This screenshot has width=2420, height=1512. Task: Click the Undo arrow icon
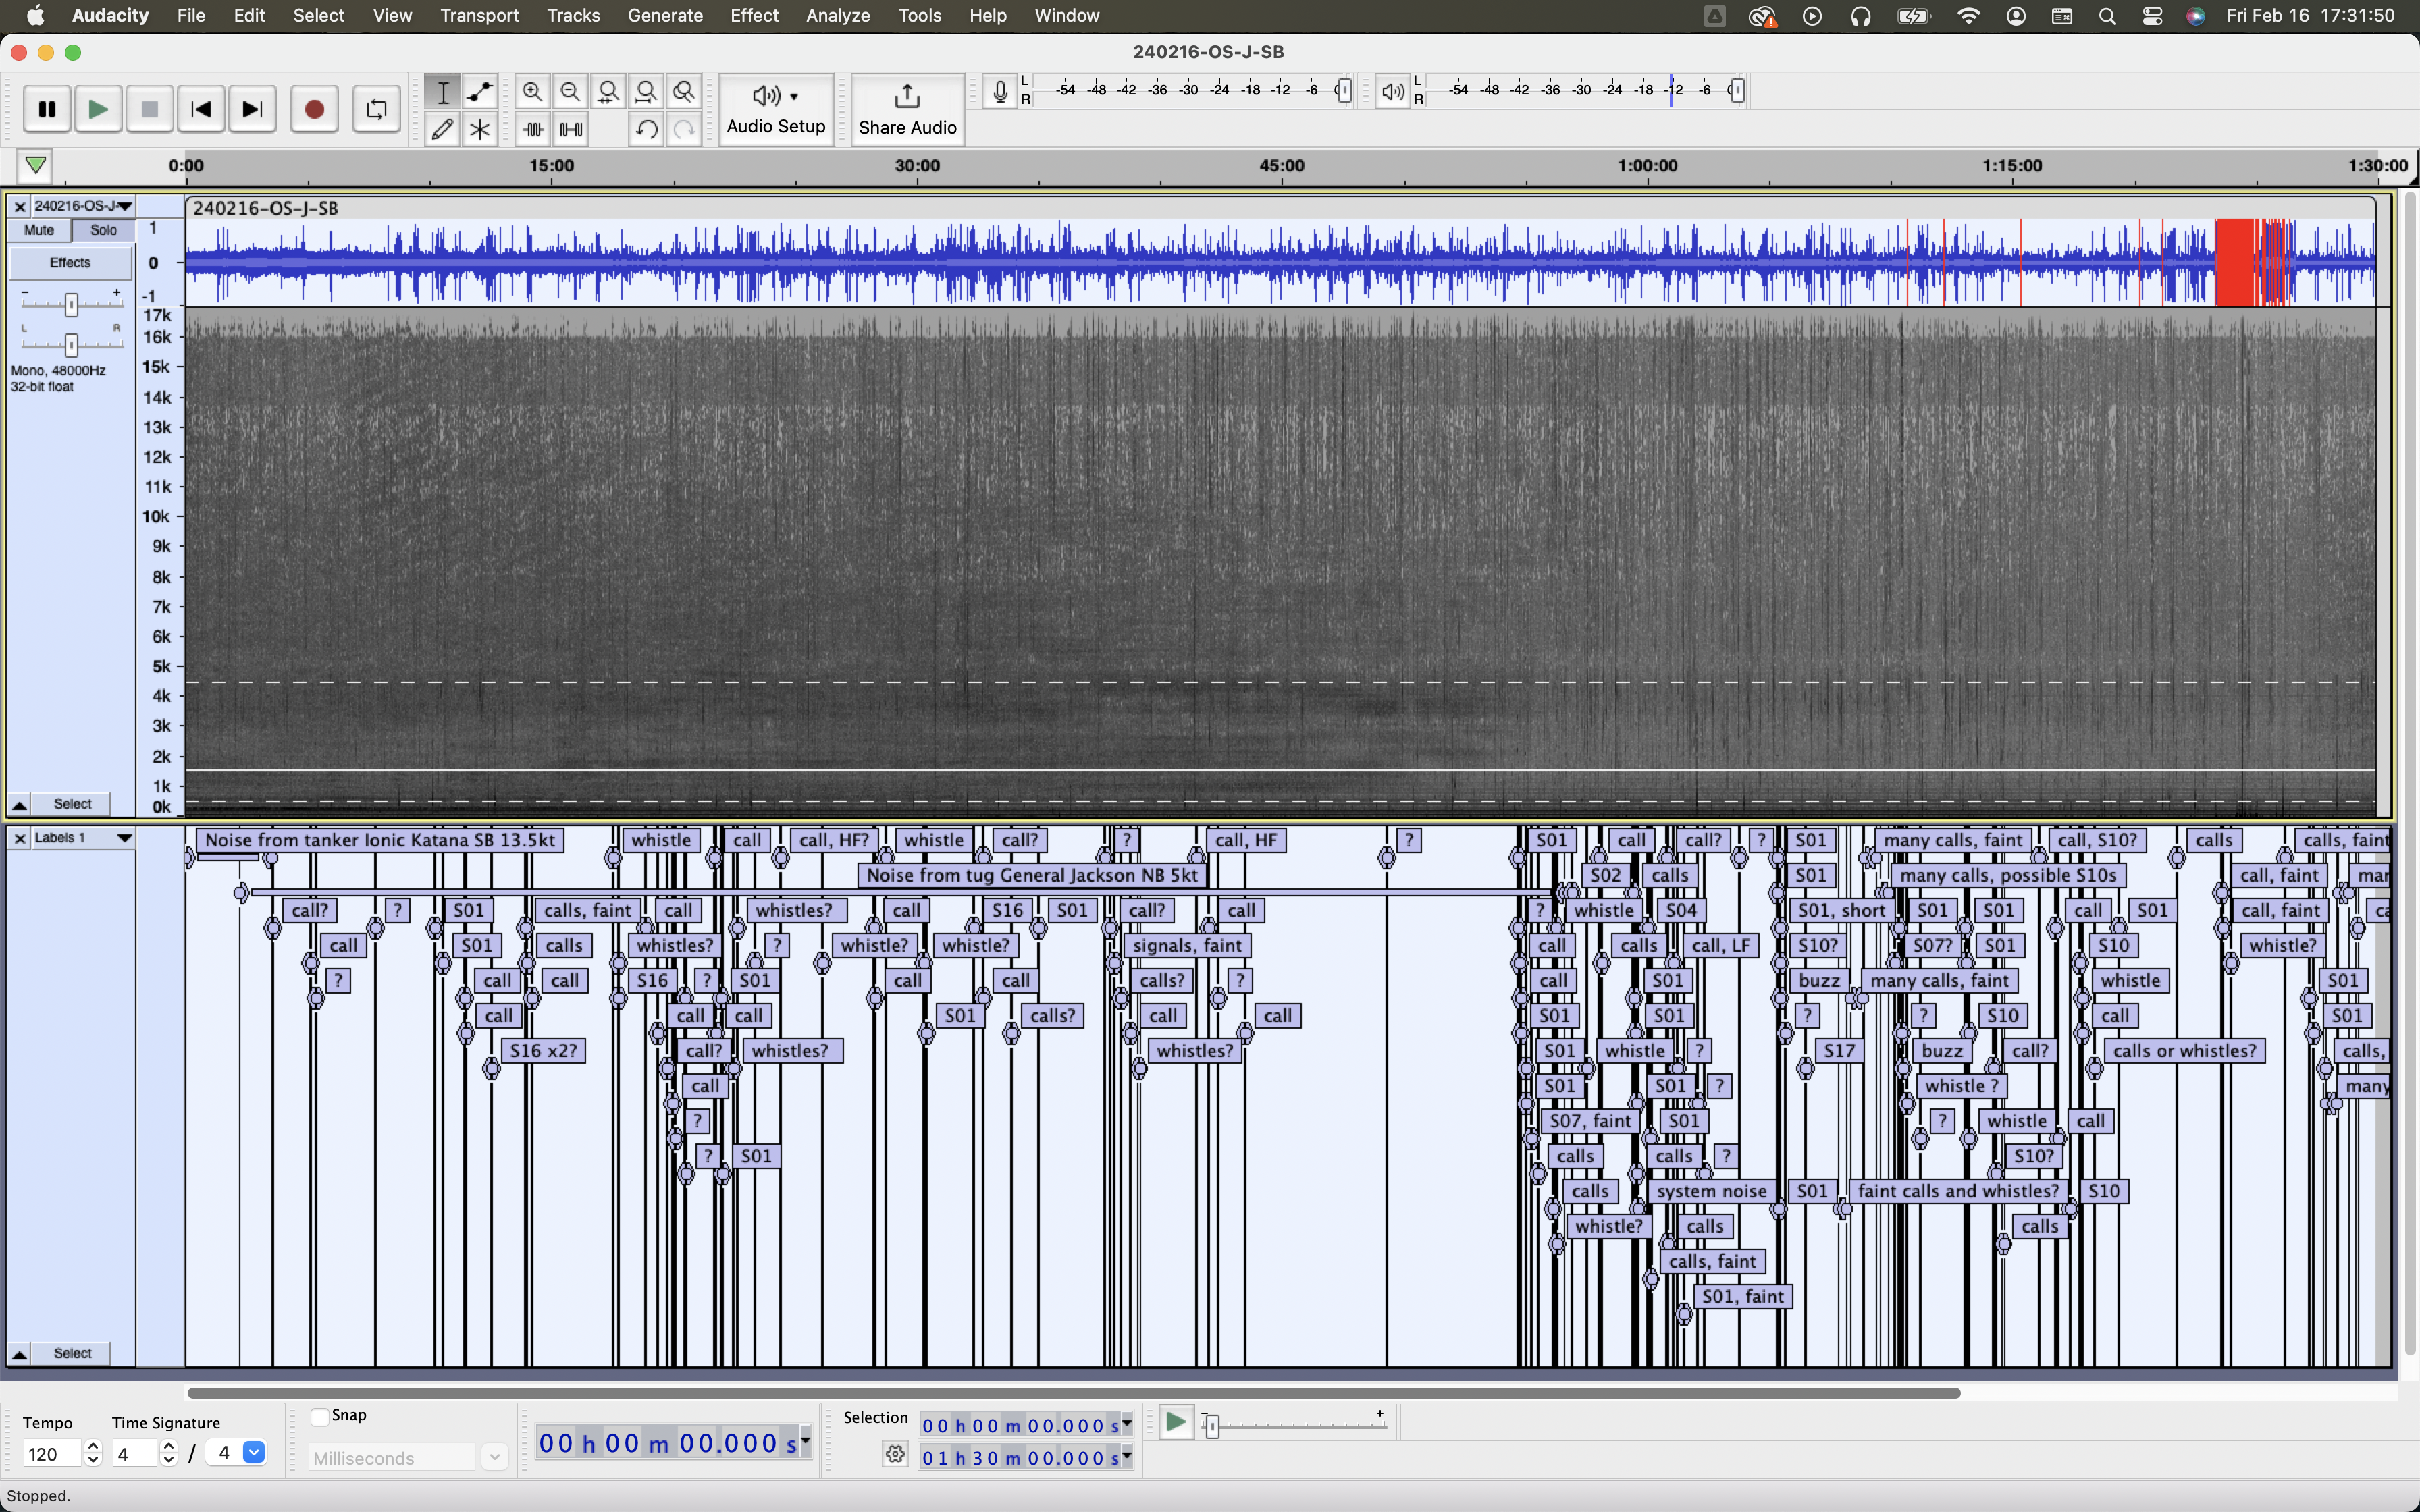tap(646, 129)
